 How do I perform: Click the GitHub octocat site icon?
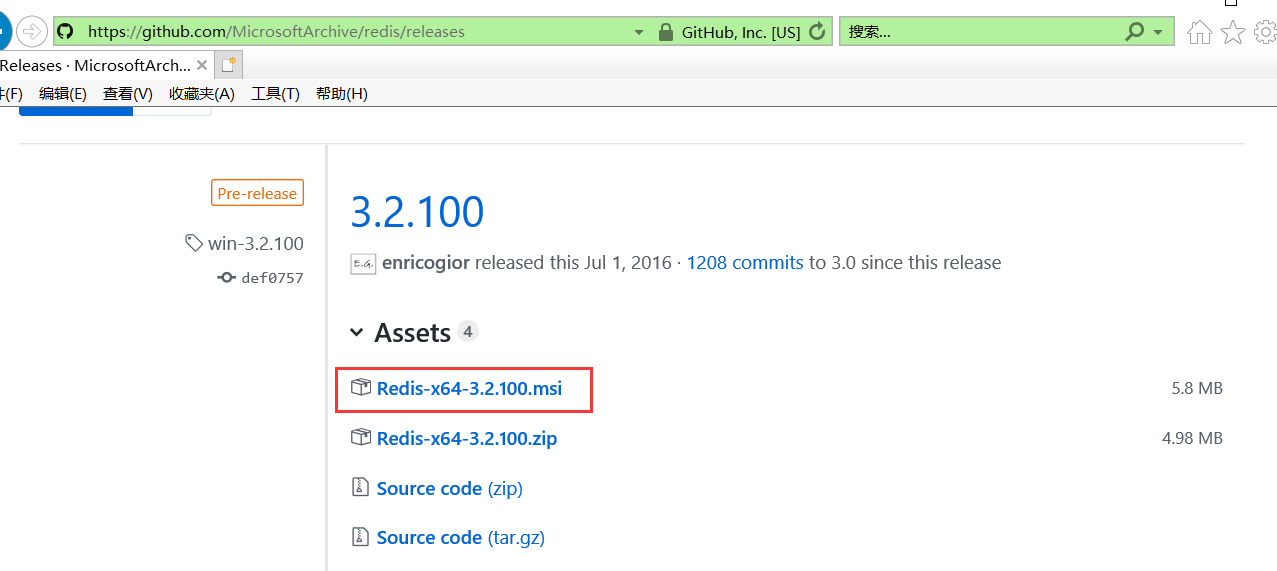coord(65,32)
